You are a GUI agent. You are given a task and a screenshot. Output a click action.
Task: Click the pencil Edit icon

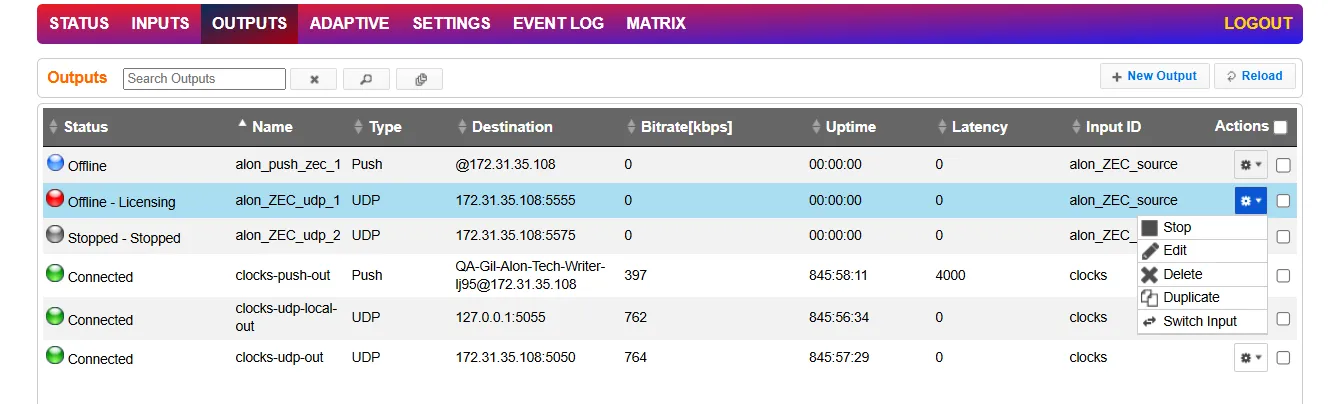pyautogui.click(x=1150, y=251)
